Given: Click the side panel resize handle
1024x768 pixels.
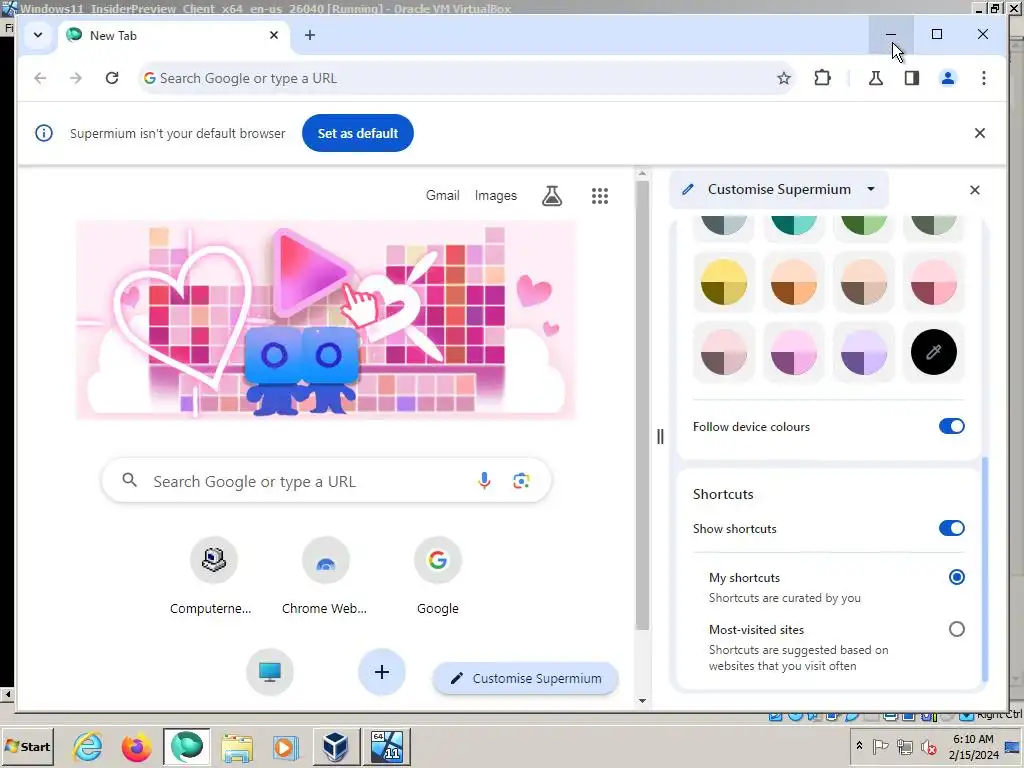Looking at the screenshot, I should (x=660, y=436).
